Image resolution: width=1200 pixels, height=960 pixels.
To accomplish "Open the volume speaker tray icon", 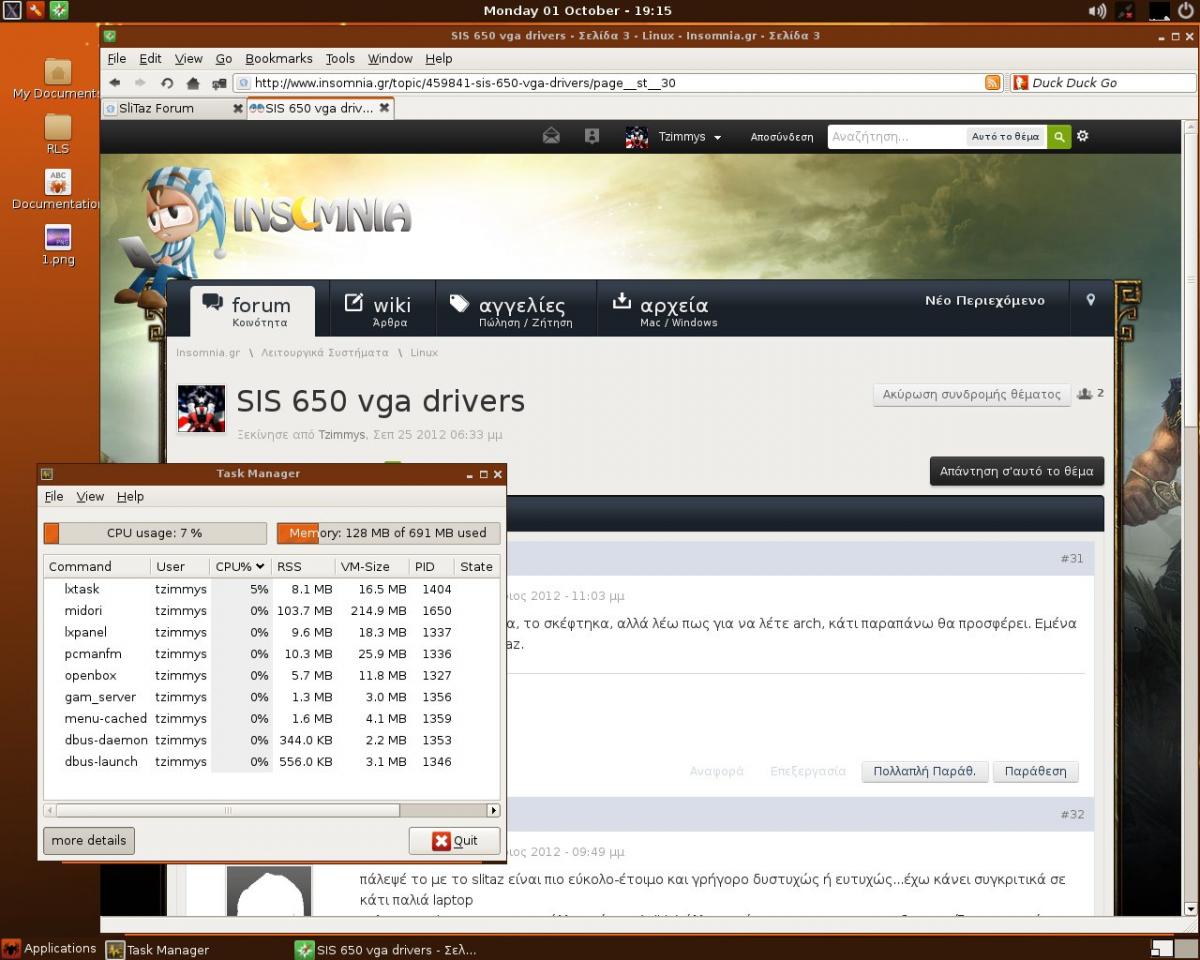I will click(1097, 11).
